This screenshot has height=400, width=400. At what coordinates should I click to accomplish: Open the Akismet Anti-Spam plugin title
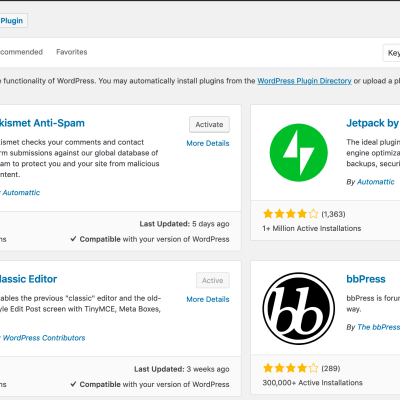coord(42,123)
